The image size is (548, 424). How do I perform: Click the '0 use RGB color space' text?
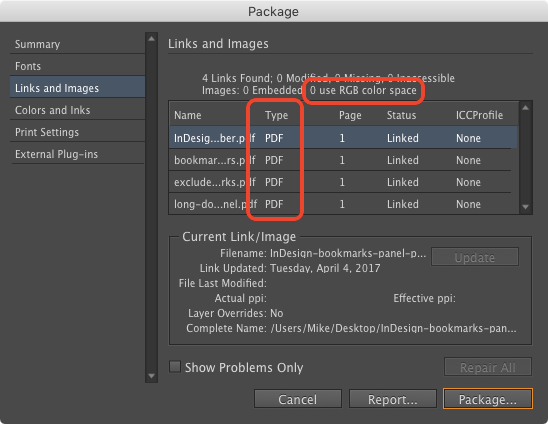pos(363,90)
